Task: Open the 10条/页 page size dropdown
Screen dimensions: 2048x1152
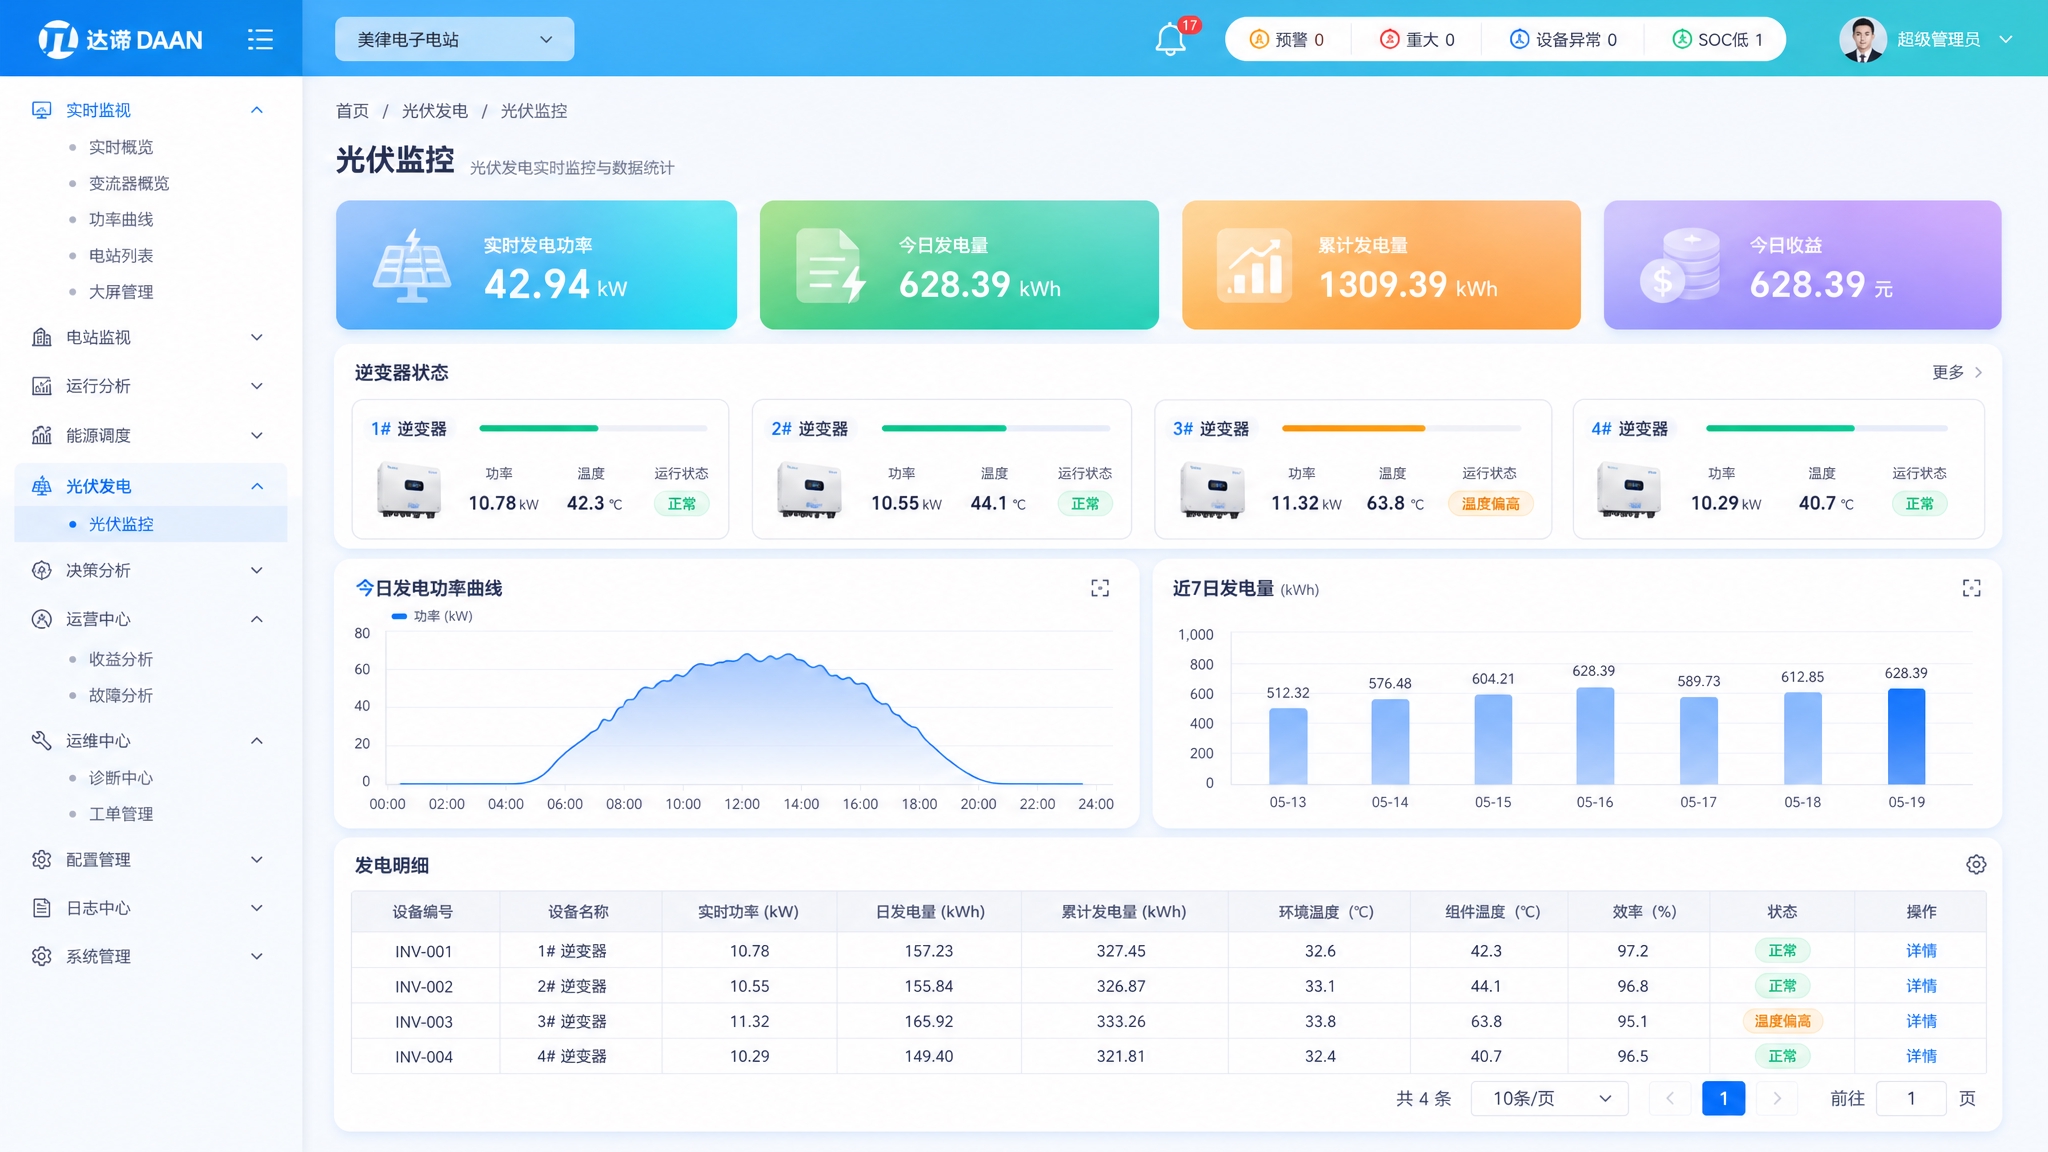Action: click(x=1549, y=1098)
